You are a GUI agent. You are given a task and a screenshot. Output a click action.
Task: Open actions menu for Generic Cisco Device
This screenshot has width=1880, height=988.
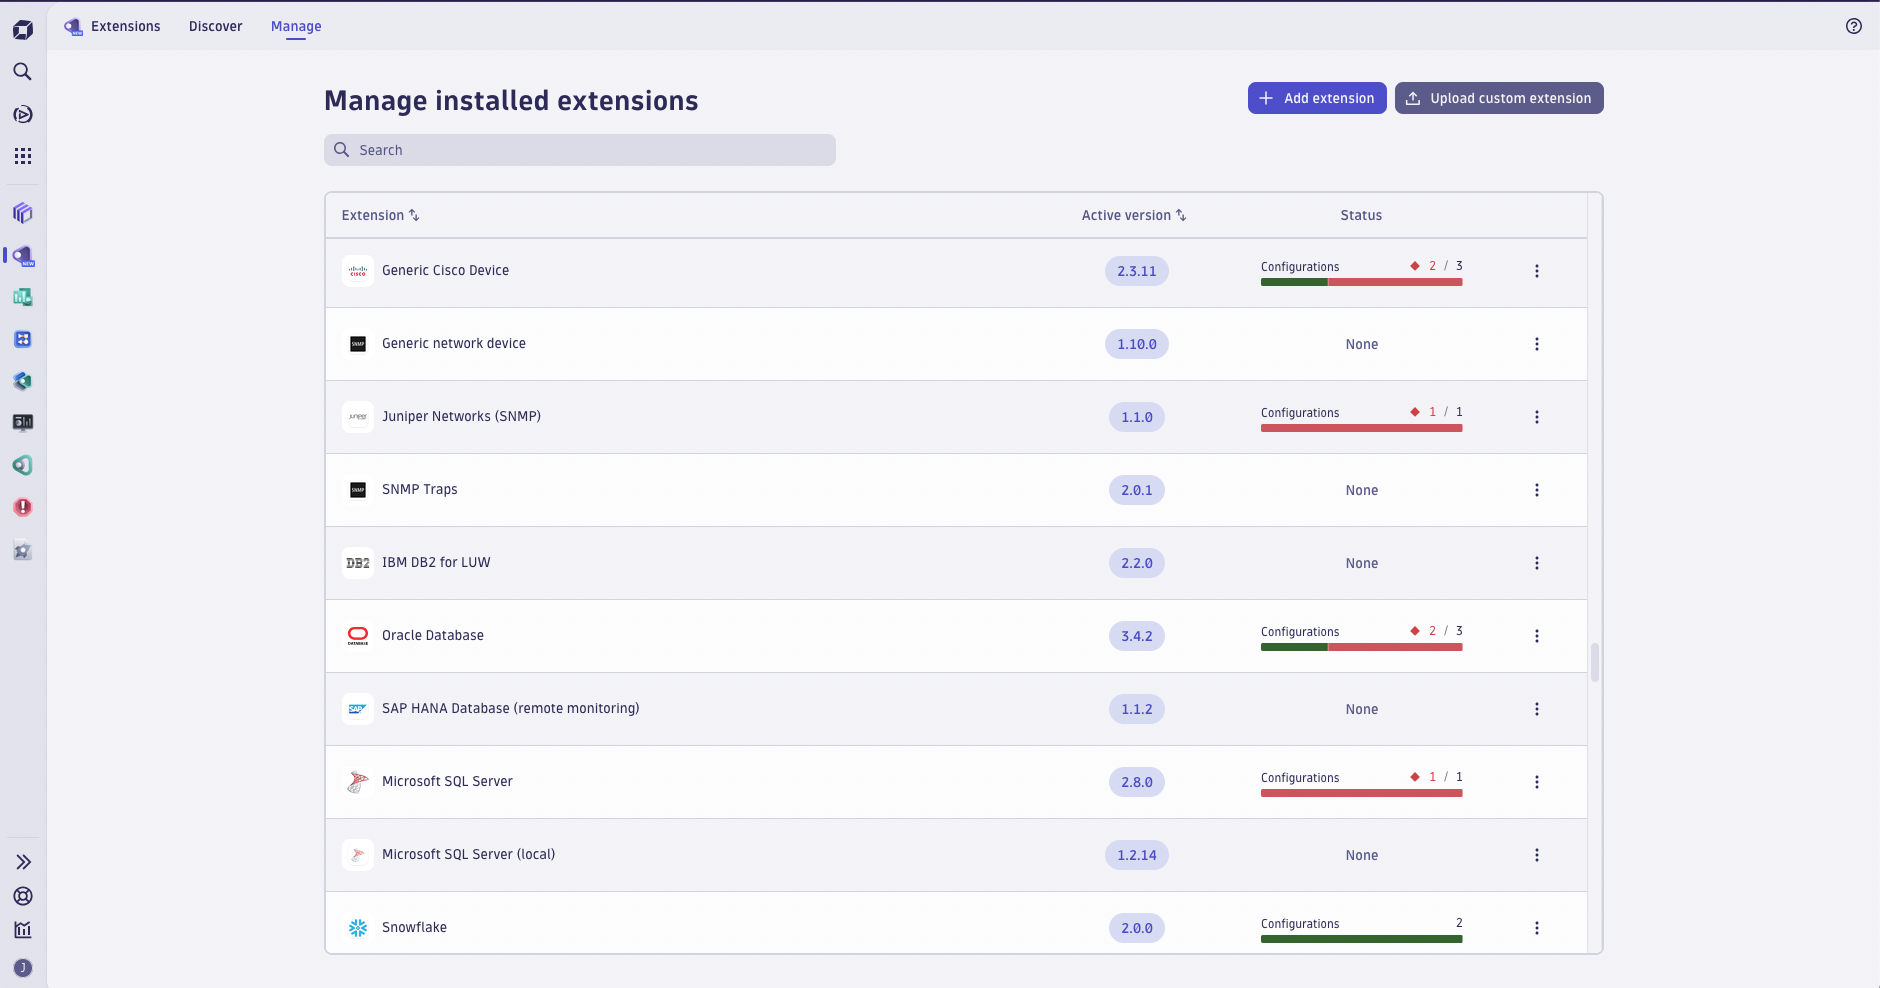point(1537,271)
